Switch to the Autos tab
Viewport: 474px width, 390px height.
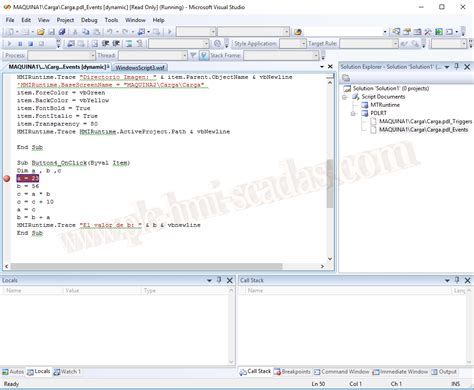pos(13,371)
